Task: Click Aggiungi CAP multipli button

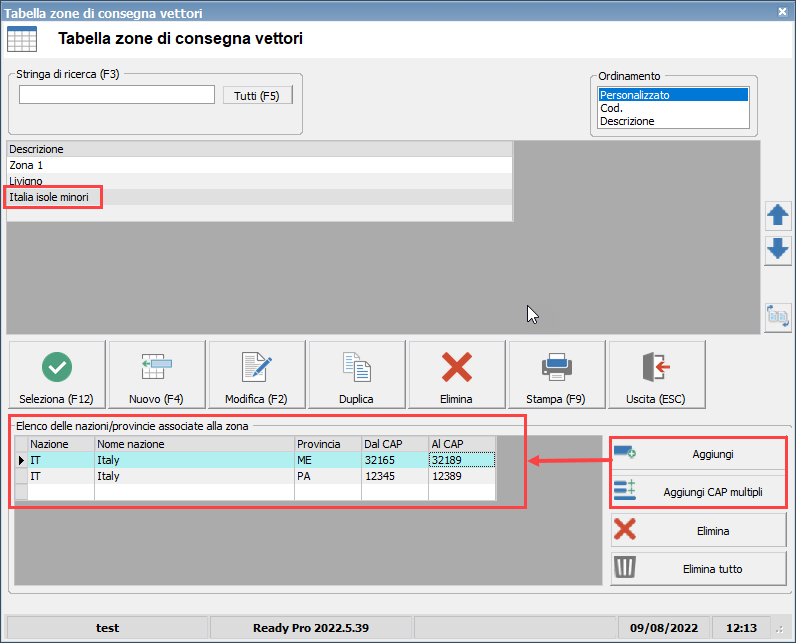Action: 699,492
